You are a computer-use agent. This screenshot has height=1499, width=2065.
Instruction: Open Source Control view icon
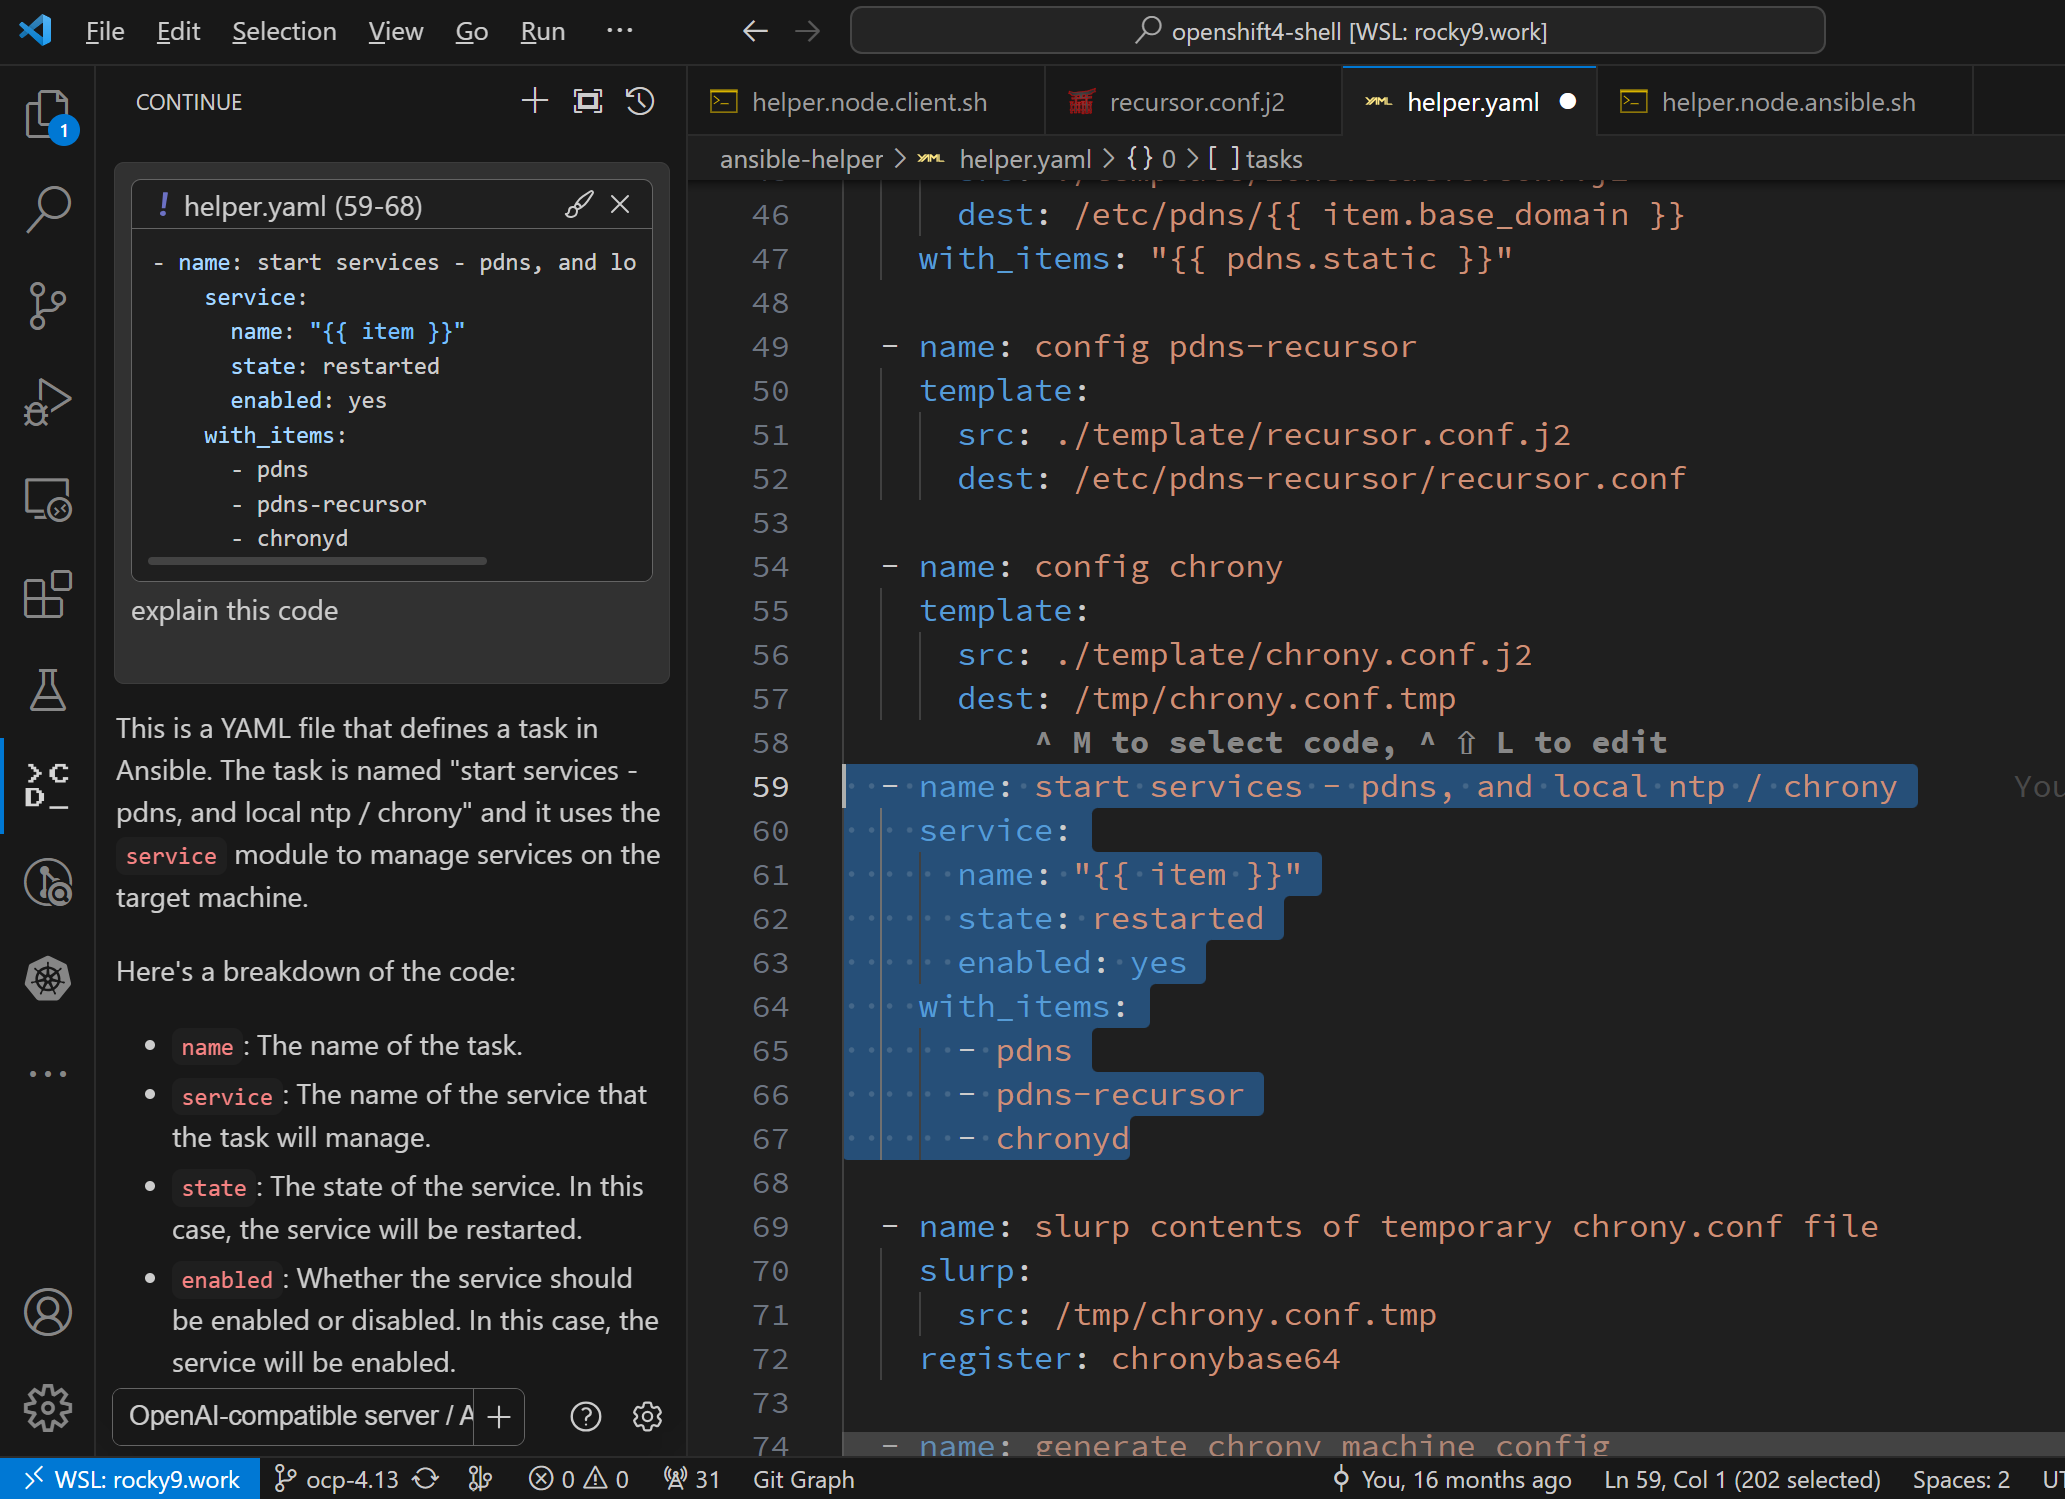point(47,306)
